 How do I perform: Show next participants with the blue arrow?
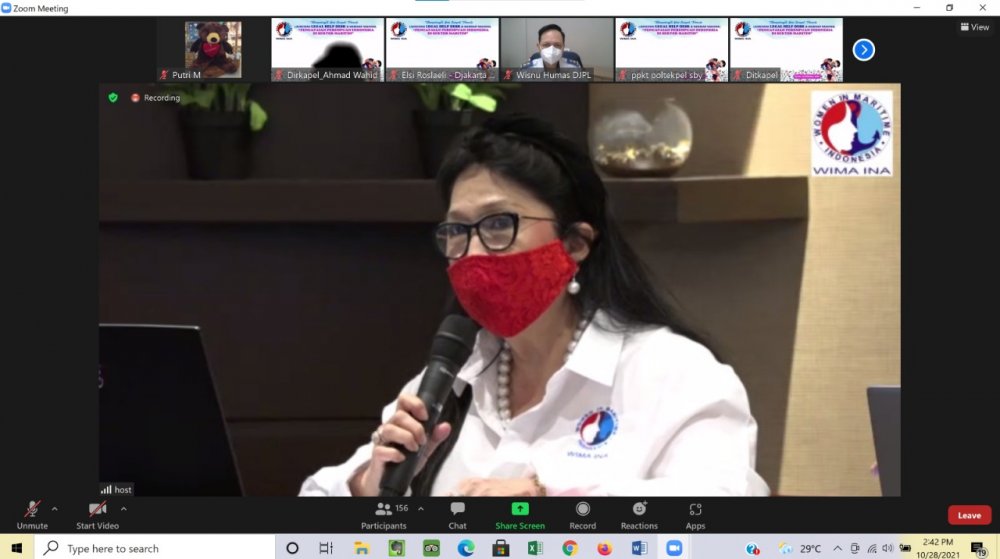(864, 50)
